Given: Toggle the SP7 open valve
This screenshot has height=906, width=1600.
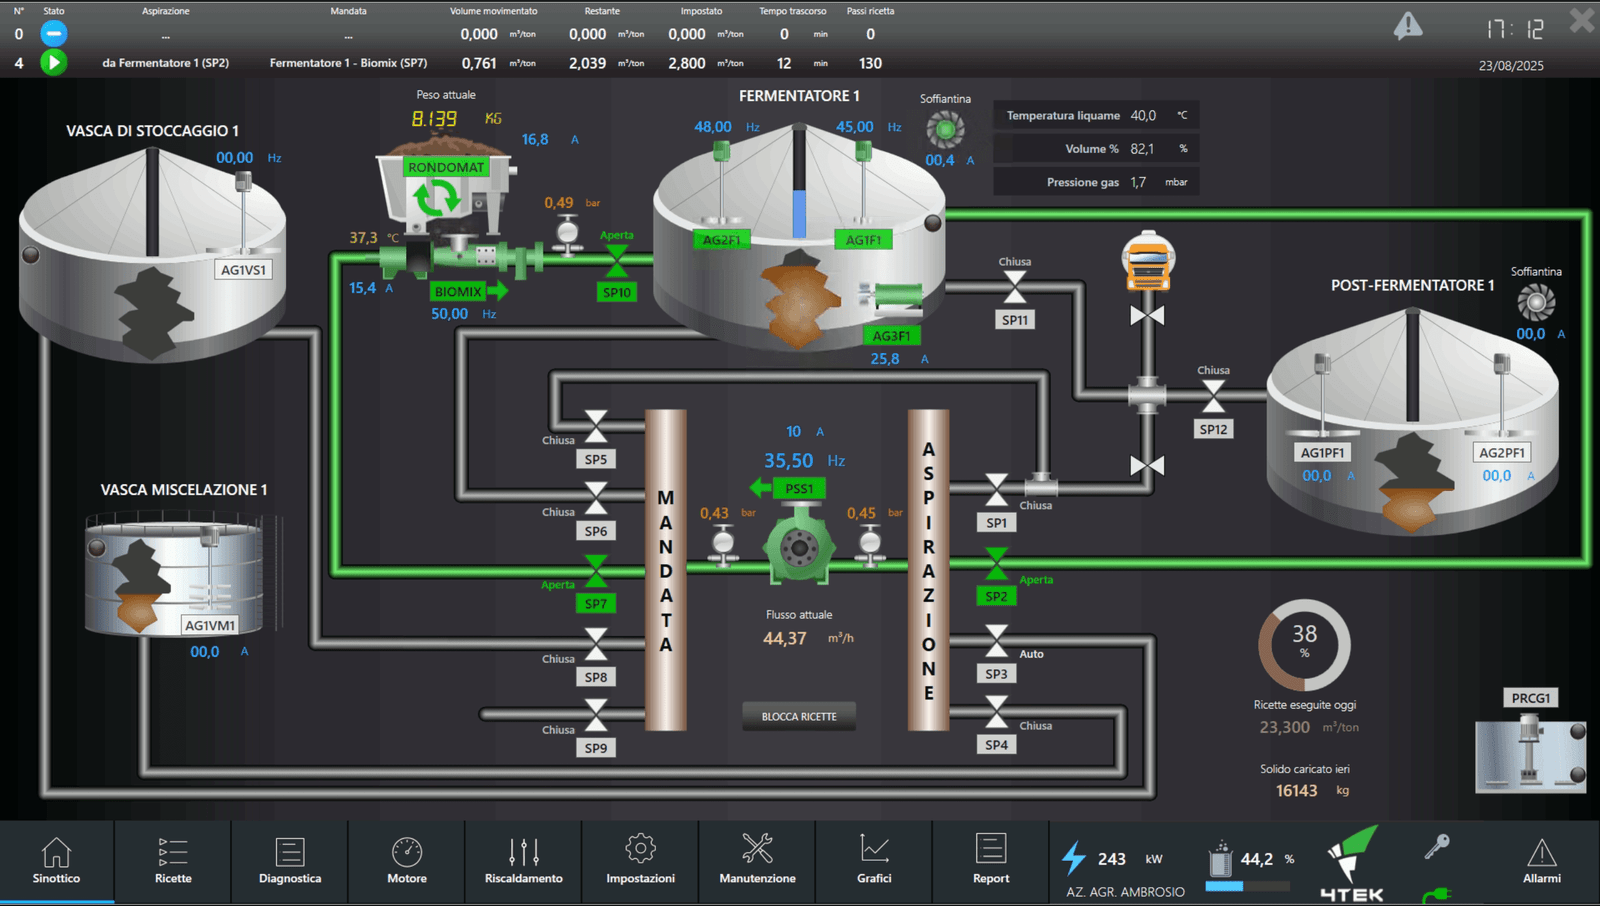Looking at the screenshot, I should tap(596, 571).
